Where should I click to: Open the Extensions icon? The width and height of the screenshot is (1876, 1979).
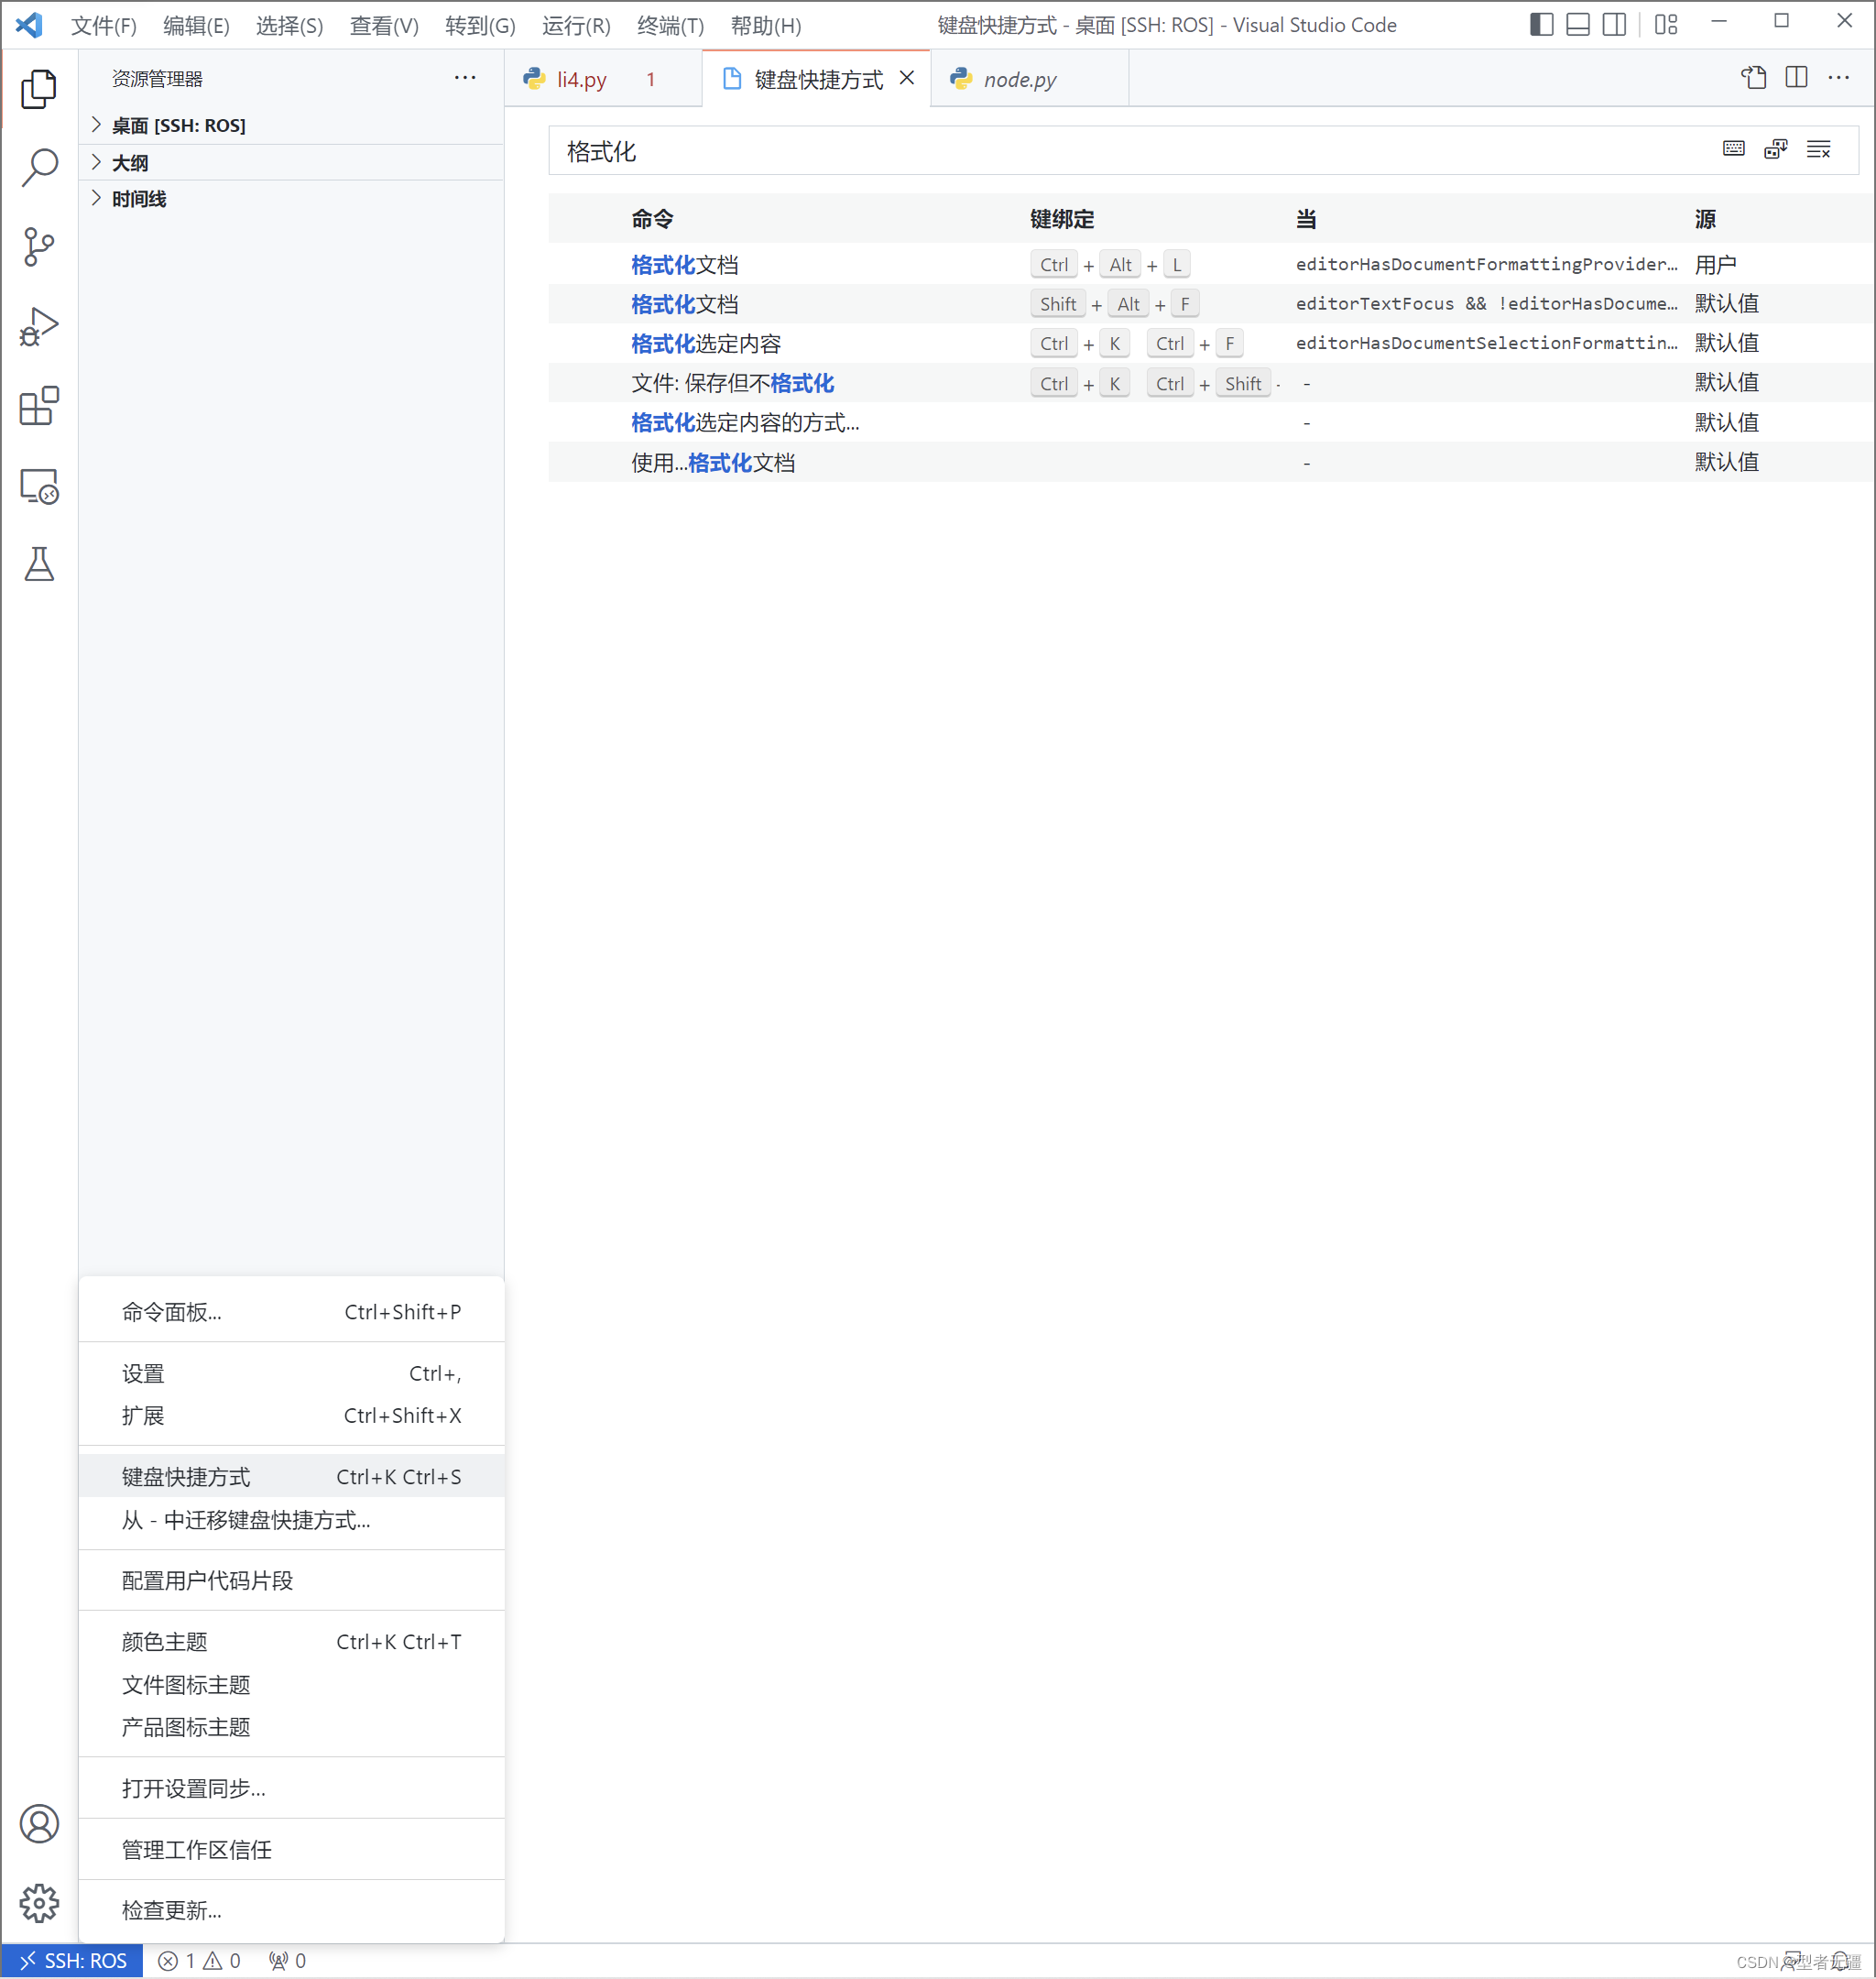39,406
